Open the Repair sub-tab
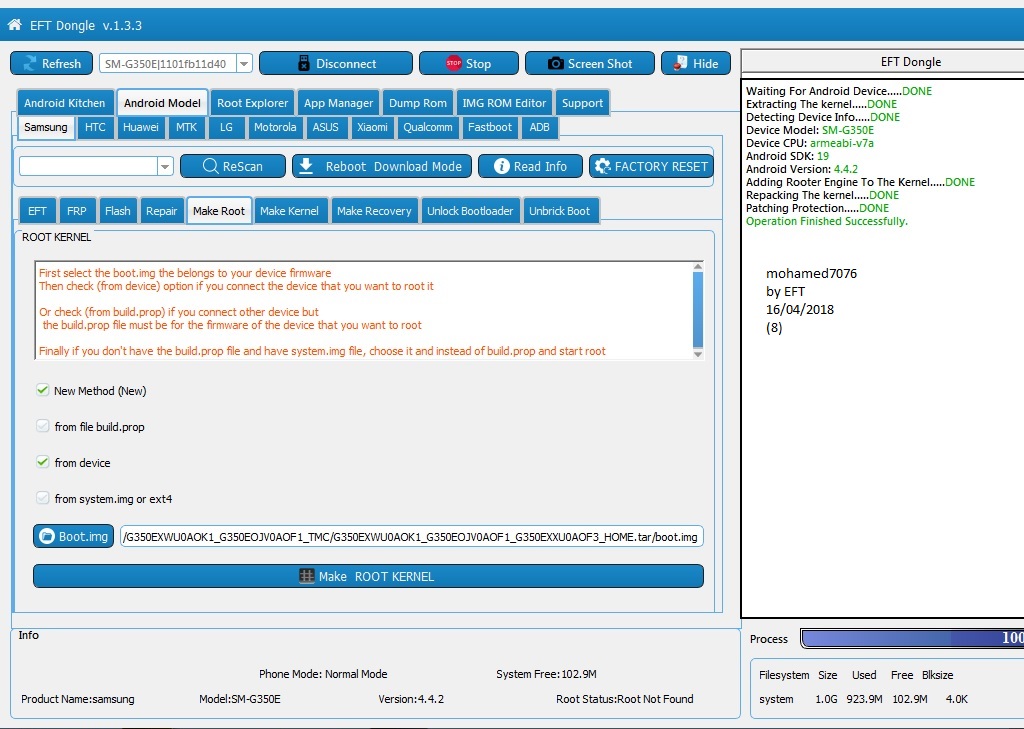Viewport: 1024px width, 729px height. pos(161,210)
